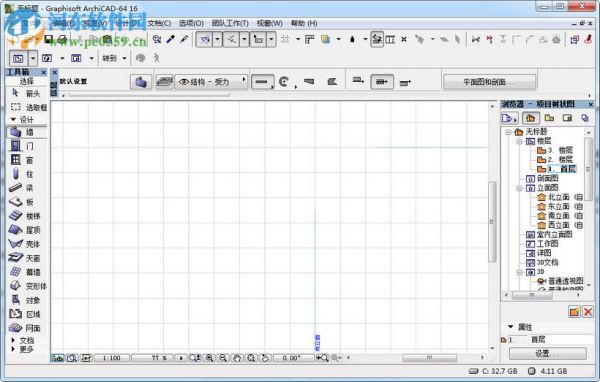Click the syringe inject parameters icon

click(184, 39)
